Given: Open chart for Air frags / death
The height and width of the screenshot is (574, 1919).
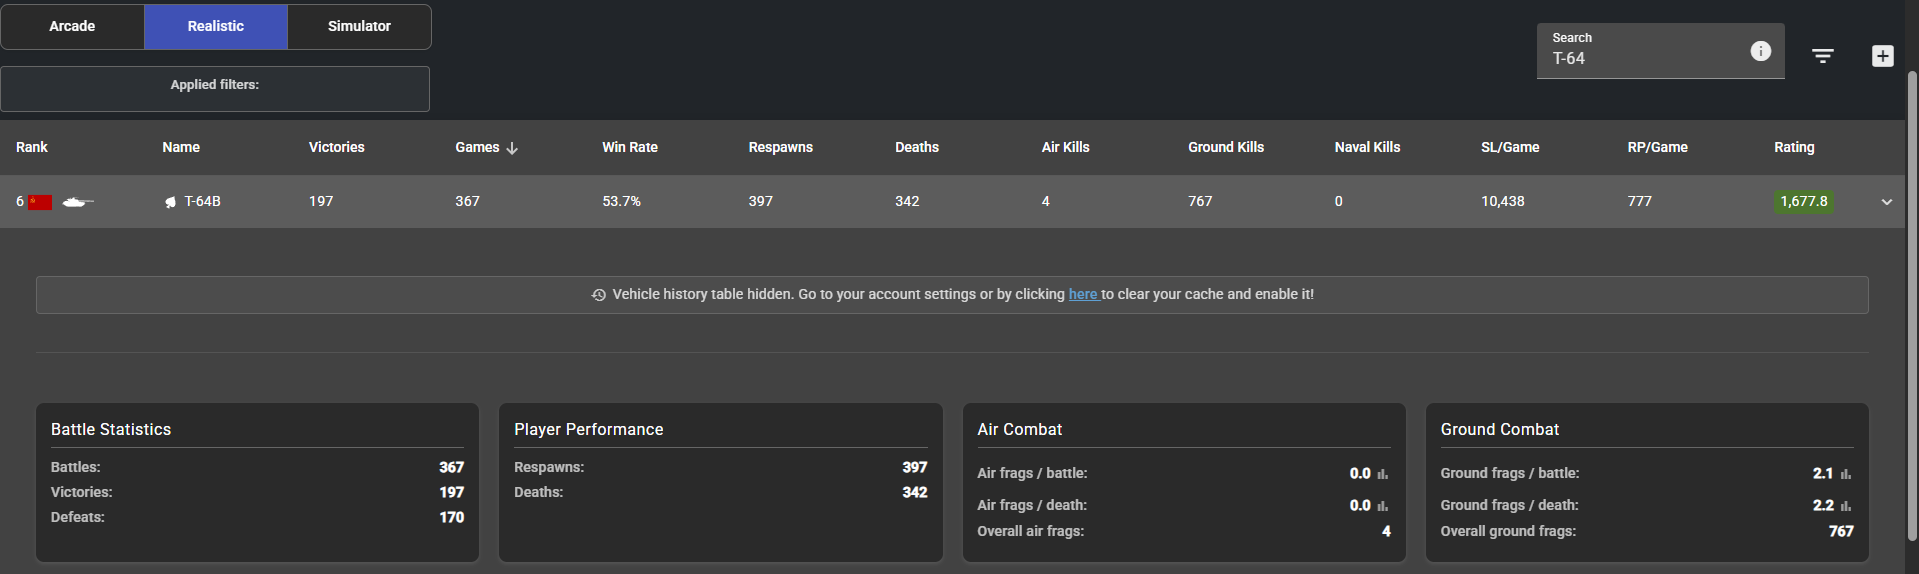Looking at the screenshot, I should (x=1383, y=506).
